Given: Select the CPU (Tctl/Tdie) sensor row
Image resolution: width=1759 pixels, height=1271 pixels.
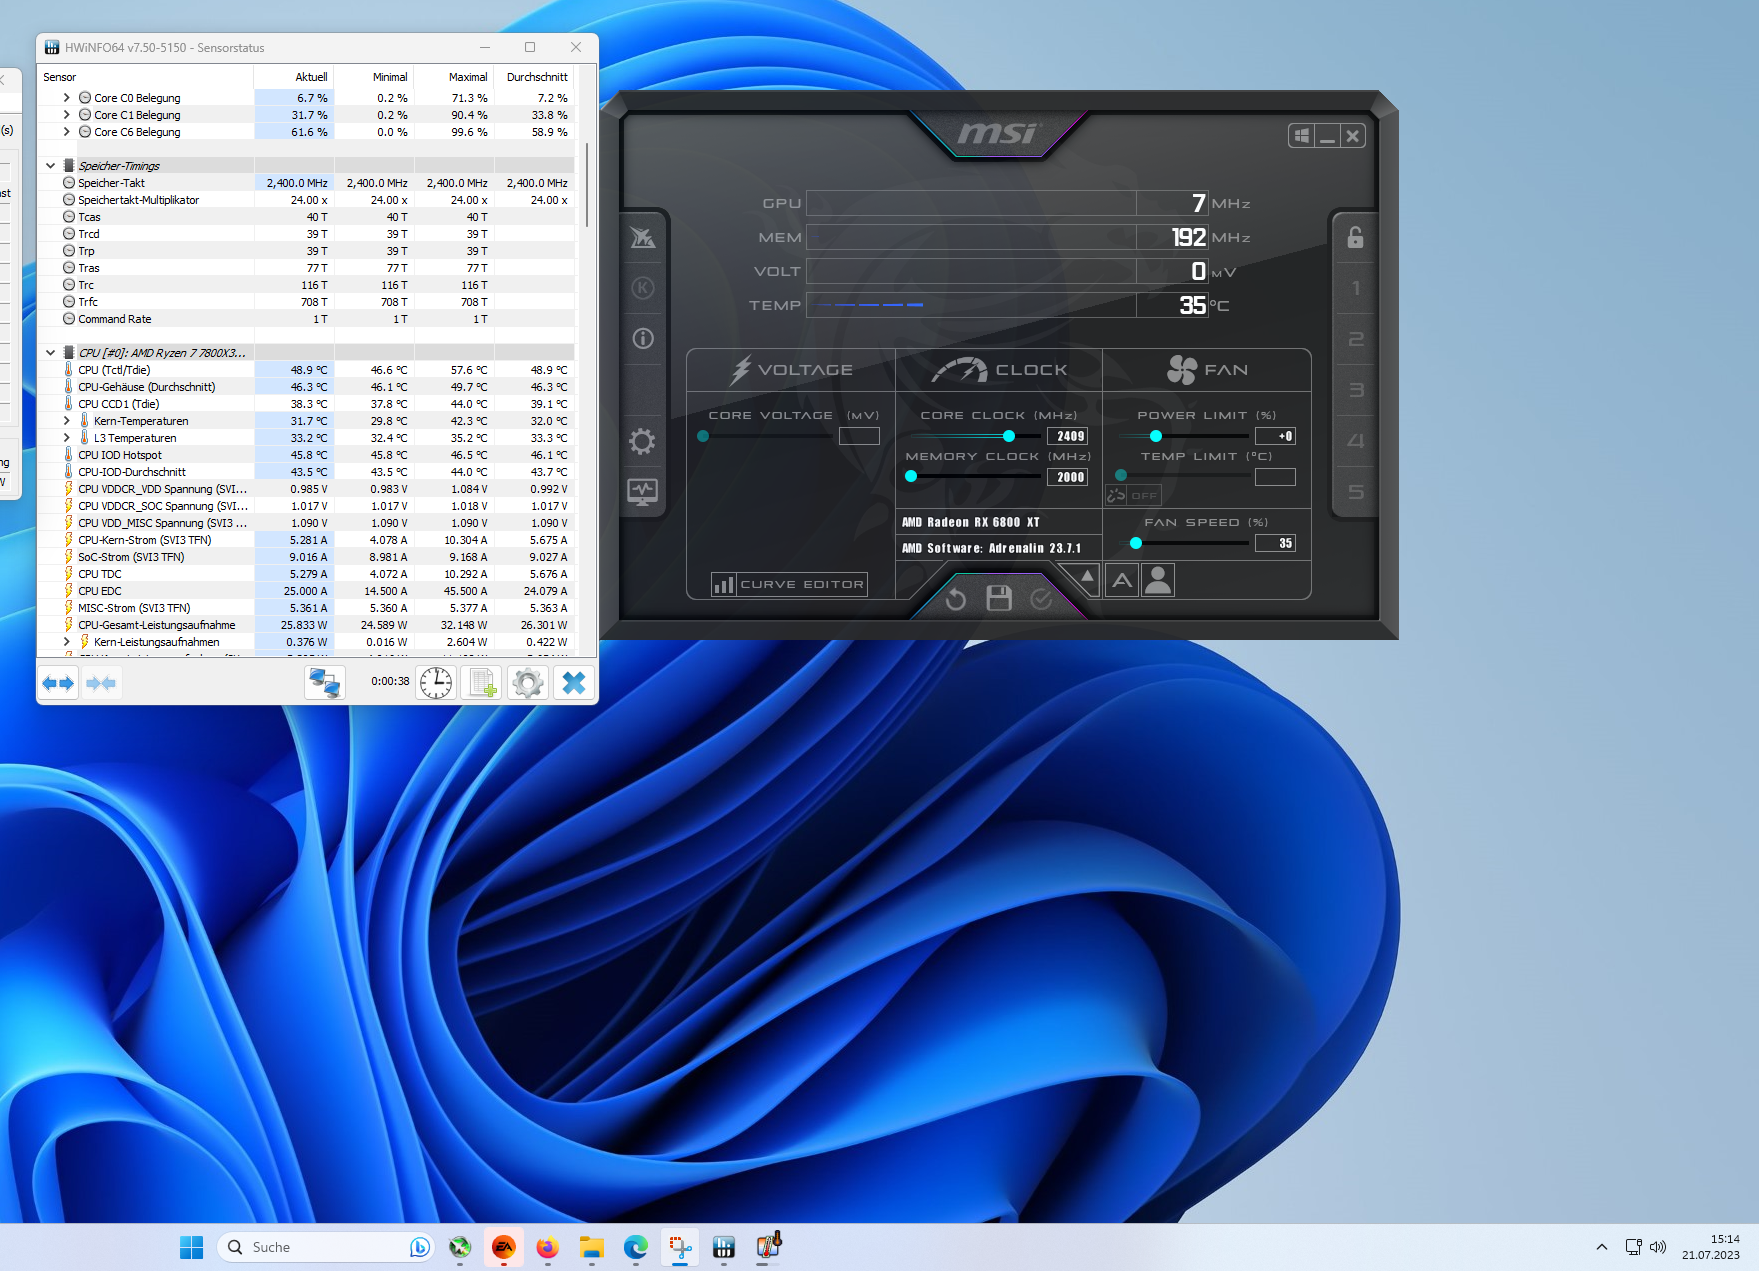Looking at the screenshot, I should point(306,370).
